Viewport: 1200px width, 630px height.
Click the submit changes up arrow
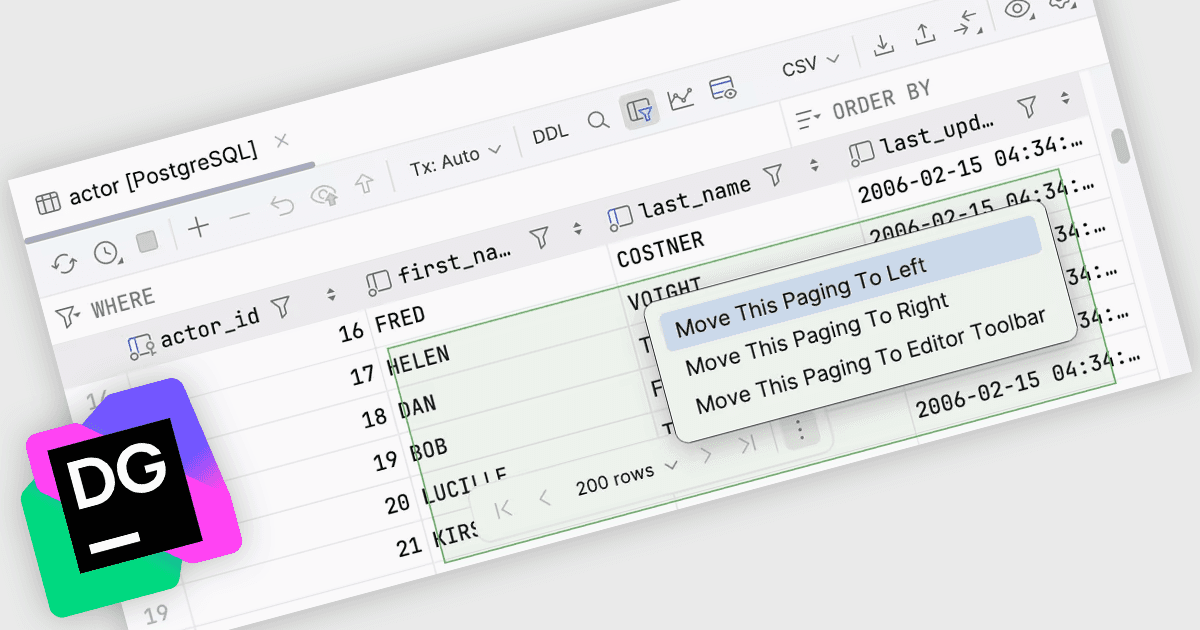(x=364, y=184)
